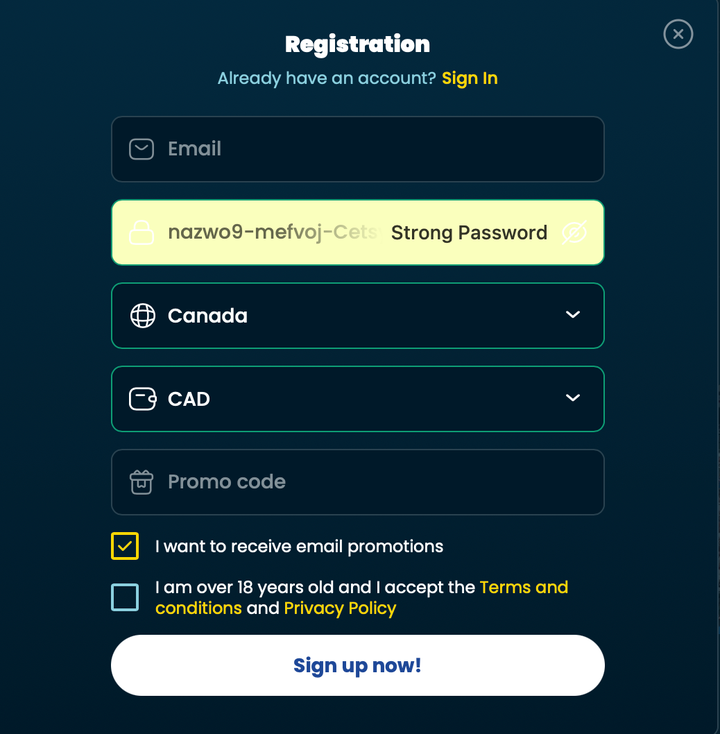Click the envelope icon in Email field
This screenshot has height=734, width=720.
click(x=141, y=149)
